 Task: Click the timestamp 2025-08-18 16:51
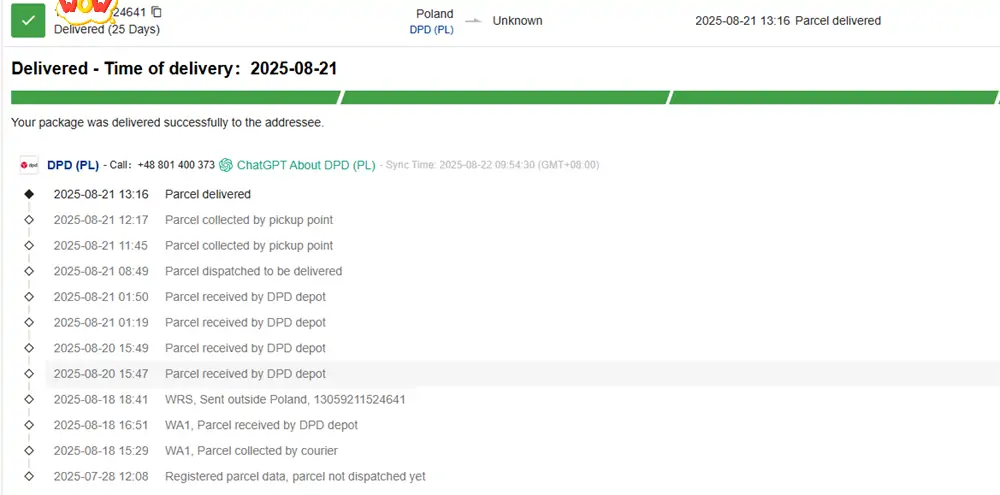pos(101,425)
